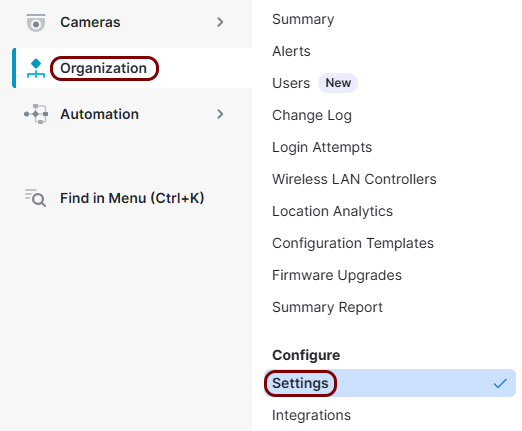
Task: Open Wireless LAN Controllers
Action: pos(354,179)
